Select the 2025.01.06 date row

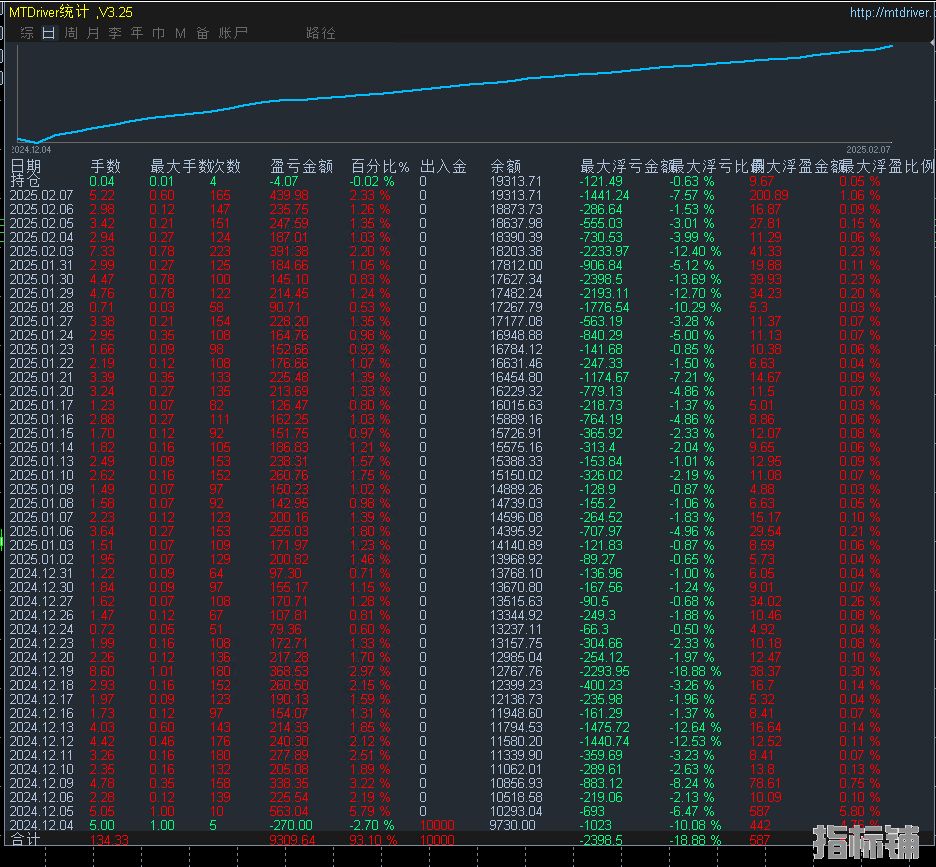coord(41,531)
